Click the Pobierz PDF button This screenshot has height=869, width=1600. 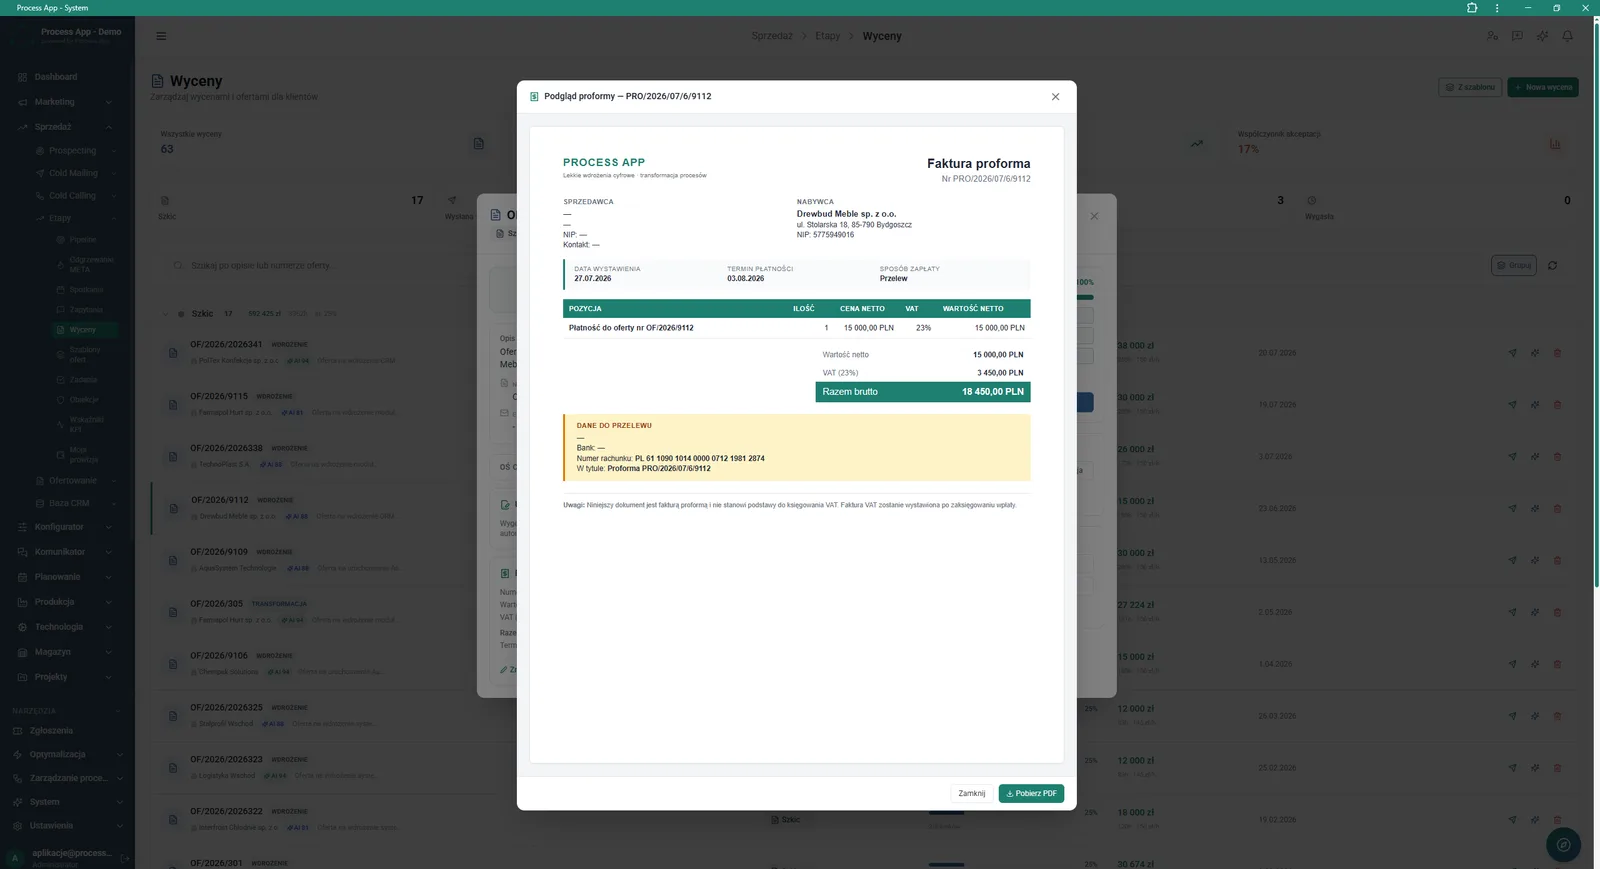[1031, 793]
